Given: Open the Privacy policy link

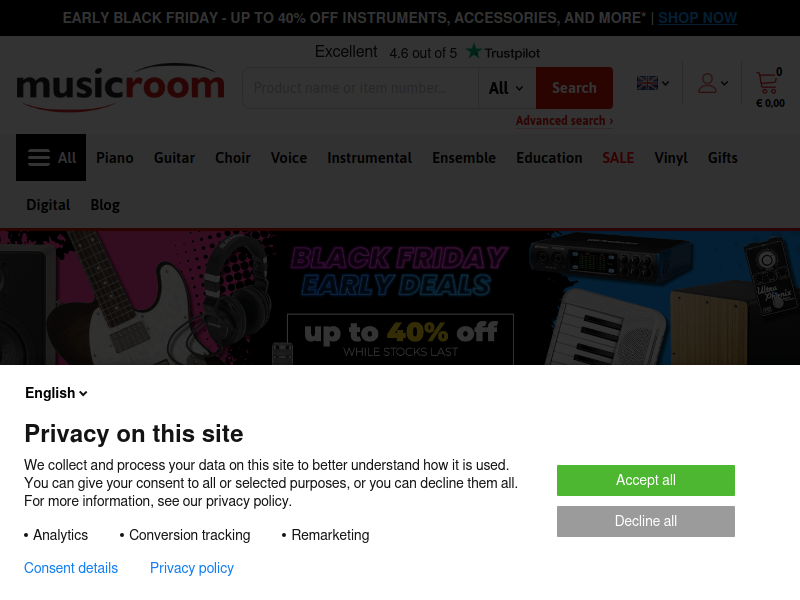Looking at the screenshot, I should (x=192, y=568).
